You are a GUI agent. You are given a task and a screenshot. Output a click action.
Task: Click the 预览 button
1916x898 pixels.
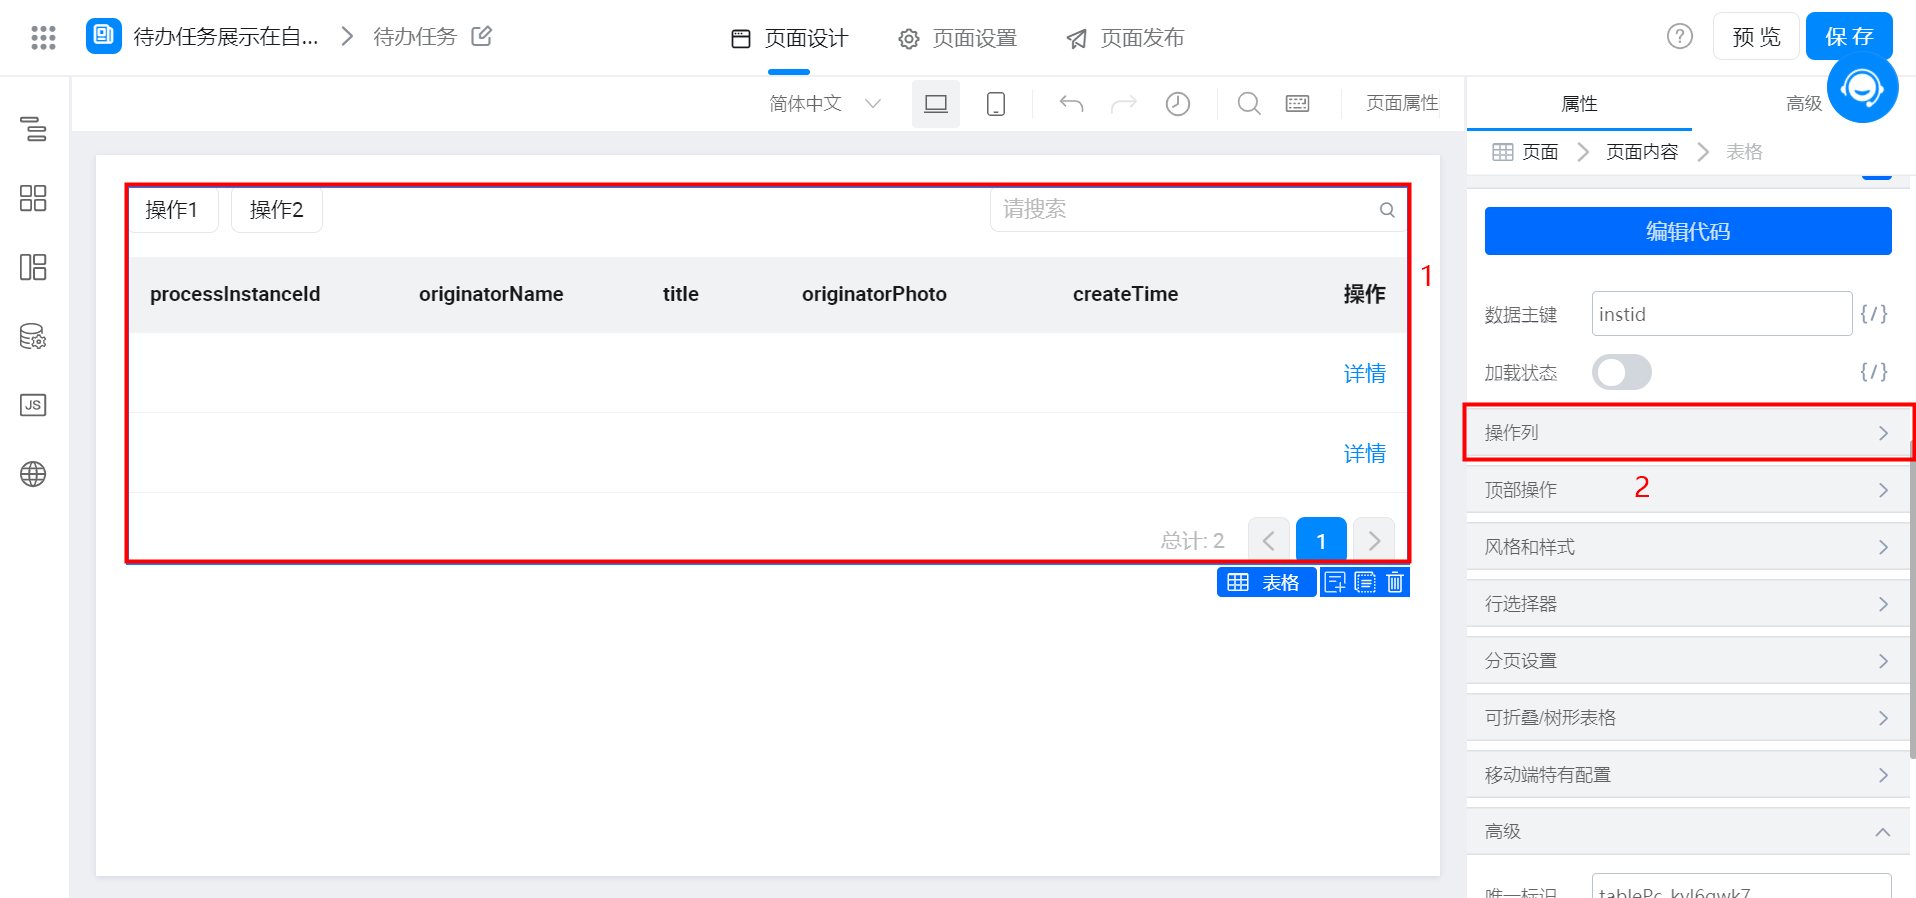[1756, 37]
